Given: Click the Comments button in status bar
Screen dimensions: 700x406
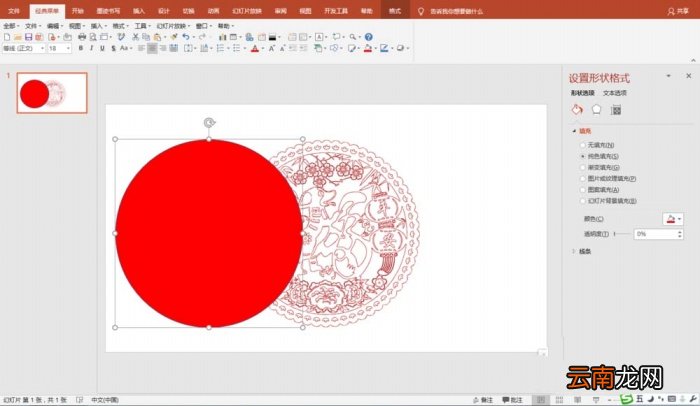Looking at the screenshot, I should click(512, 400).
